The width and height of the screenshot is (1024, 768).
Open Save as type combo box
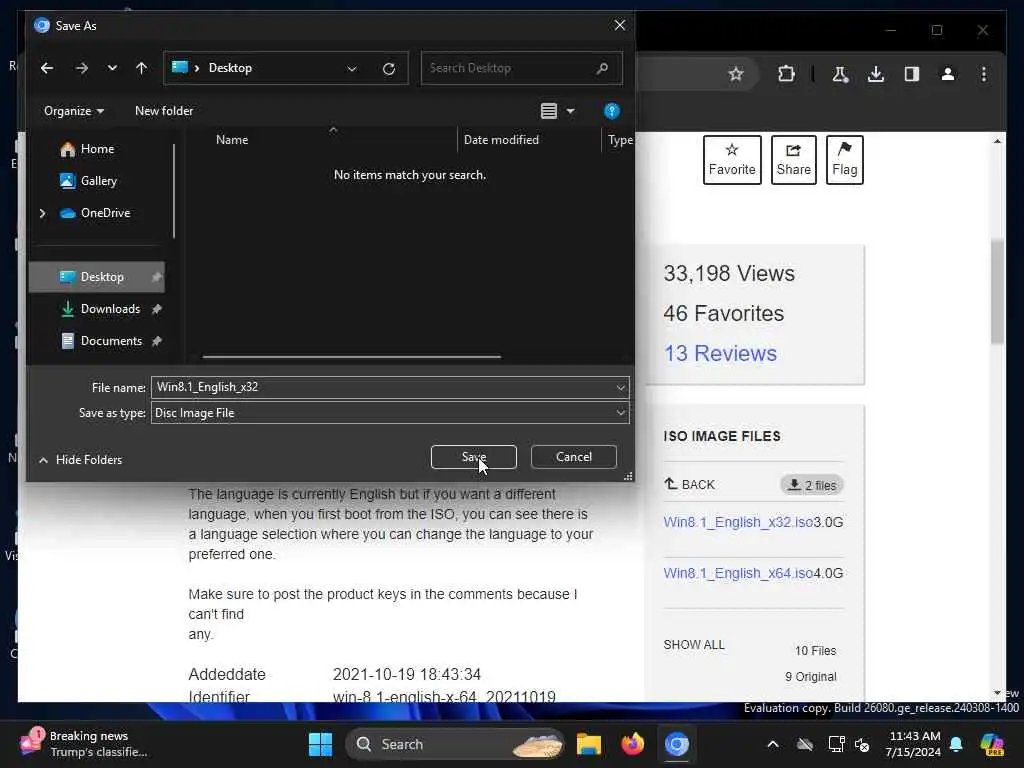(x=390, y=413)
